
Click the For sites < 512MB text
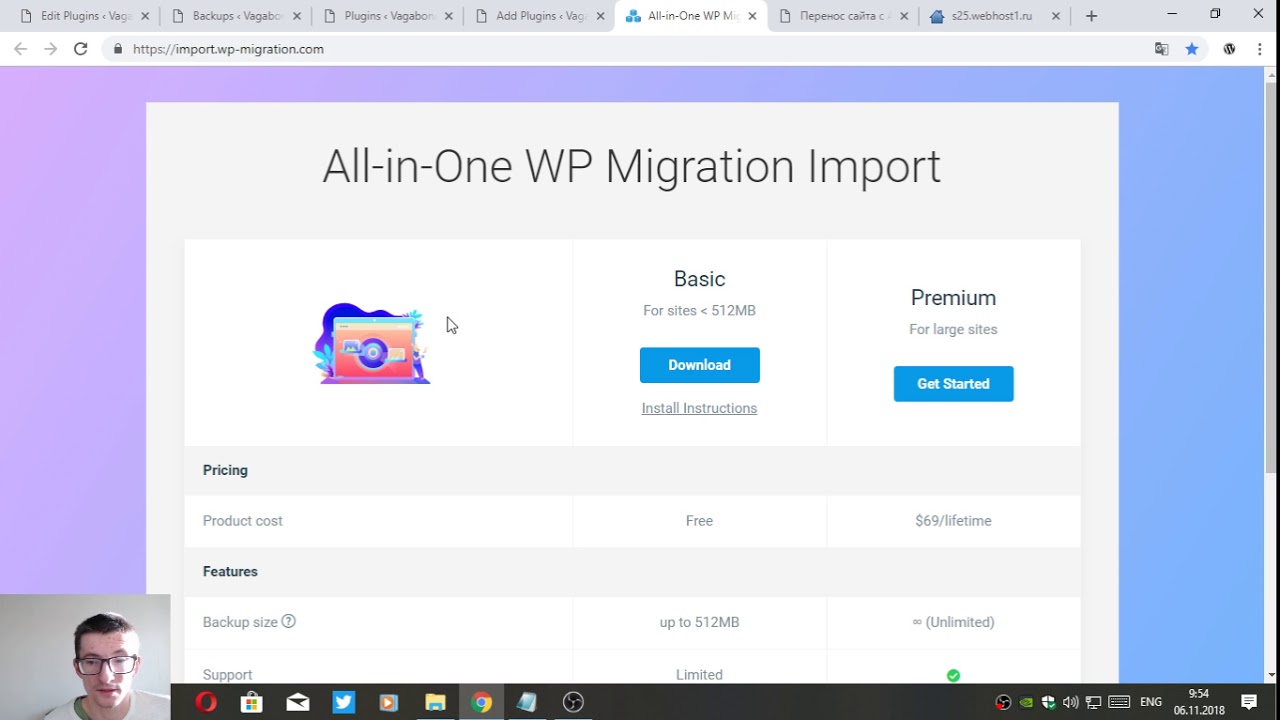coord(699,311)
